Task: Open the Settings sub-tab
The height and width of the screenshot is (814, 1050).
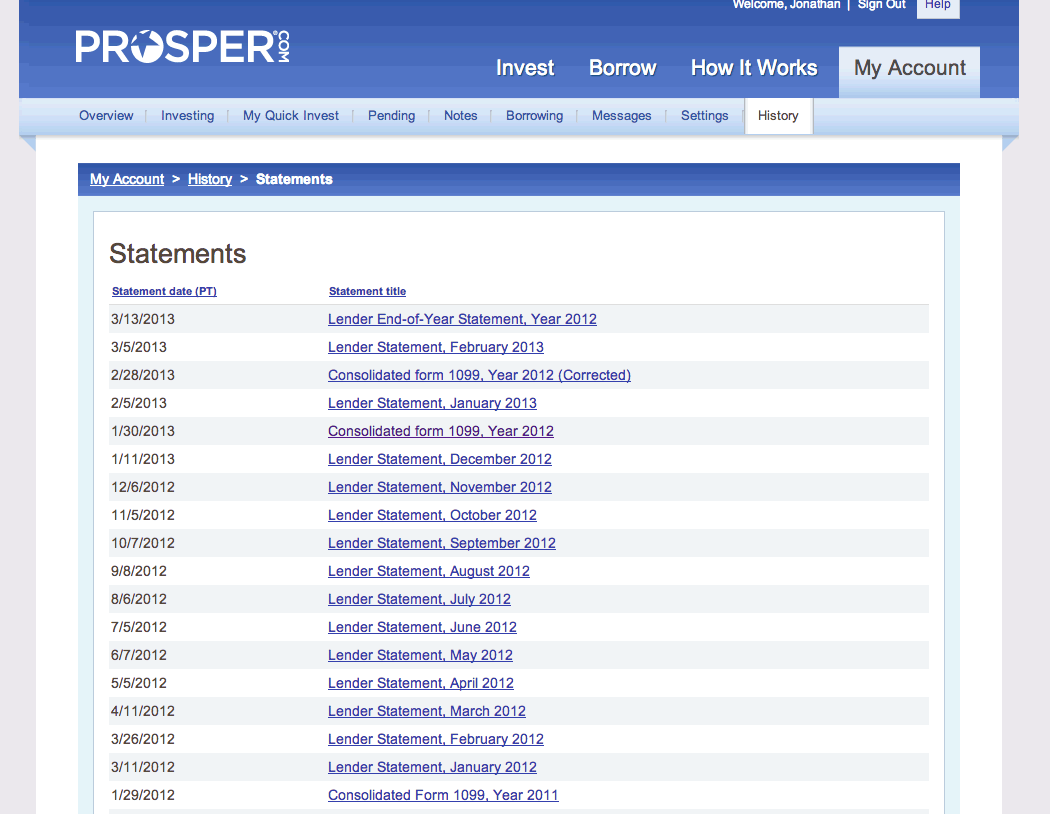Action: click(704, 116)
